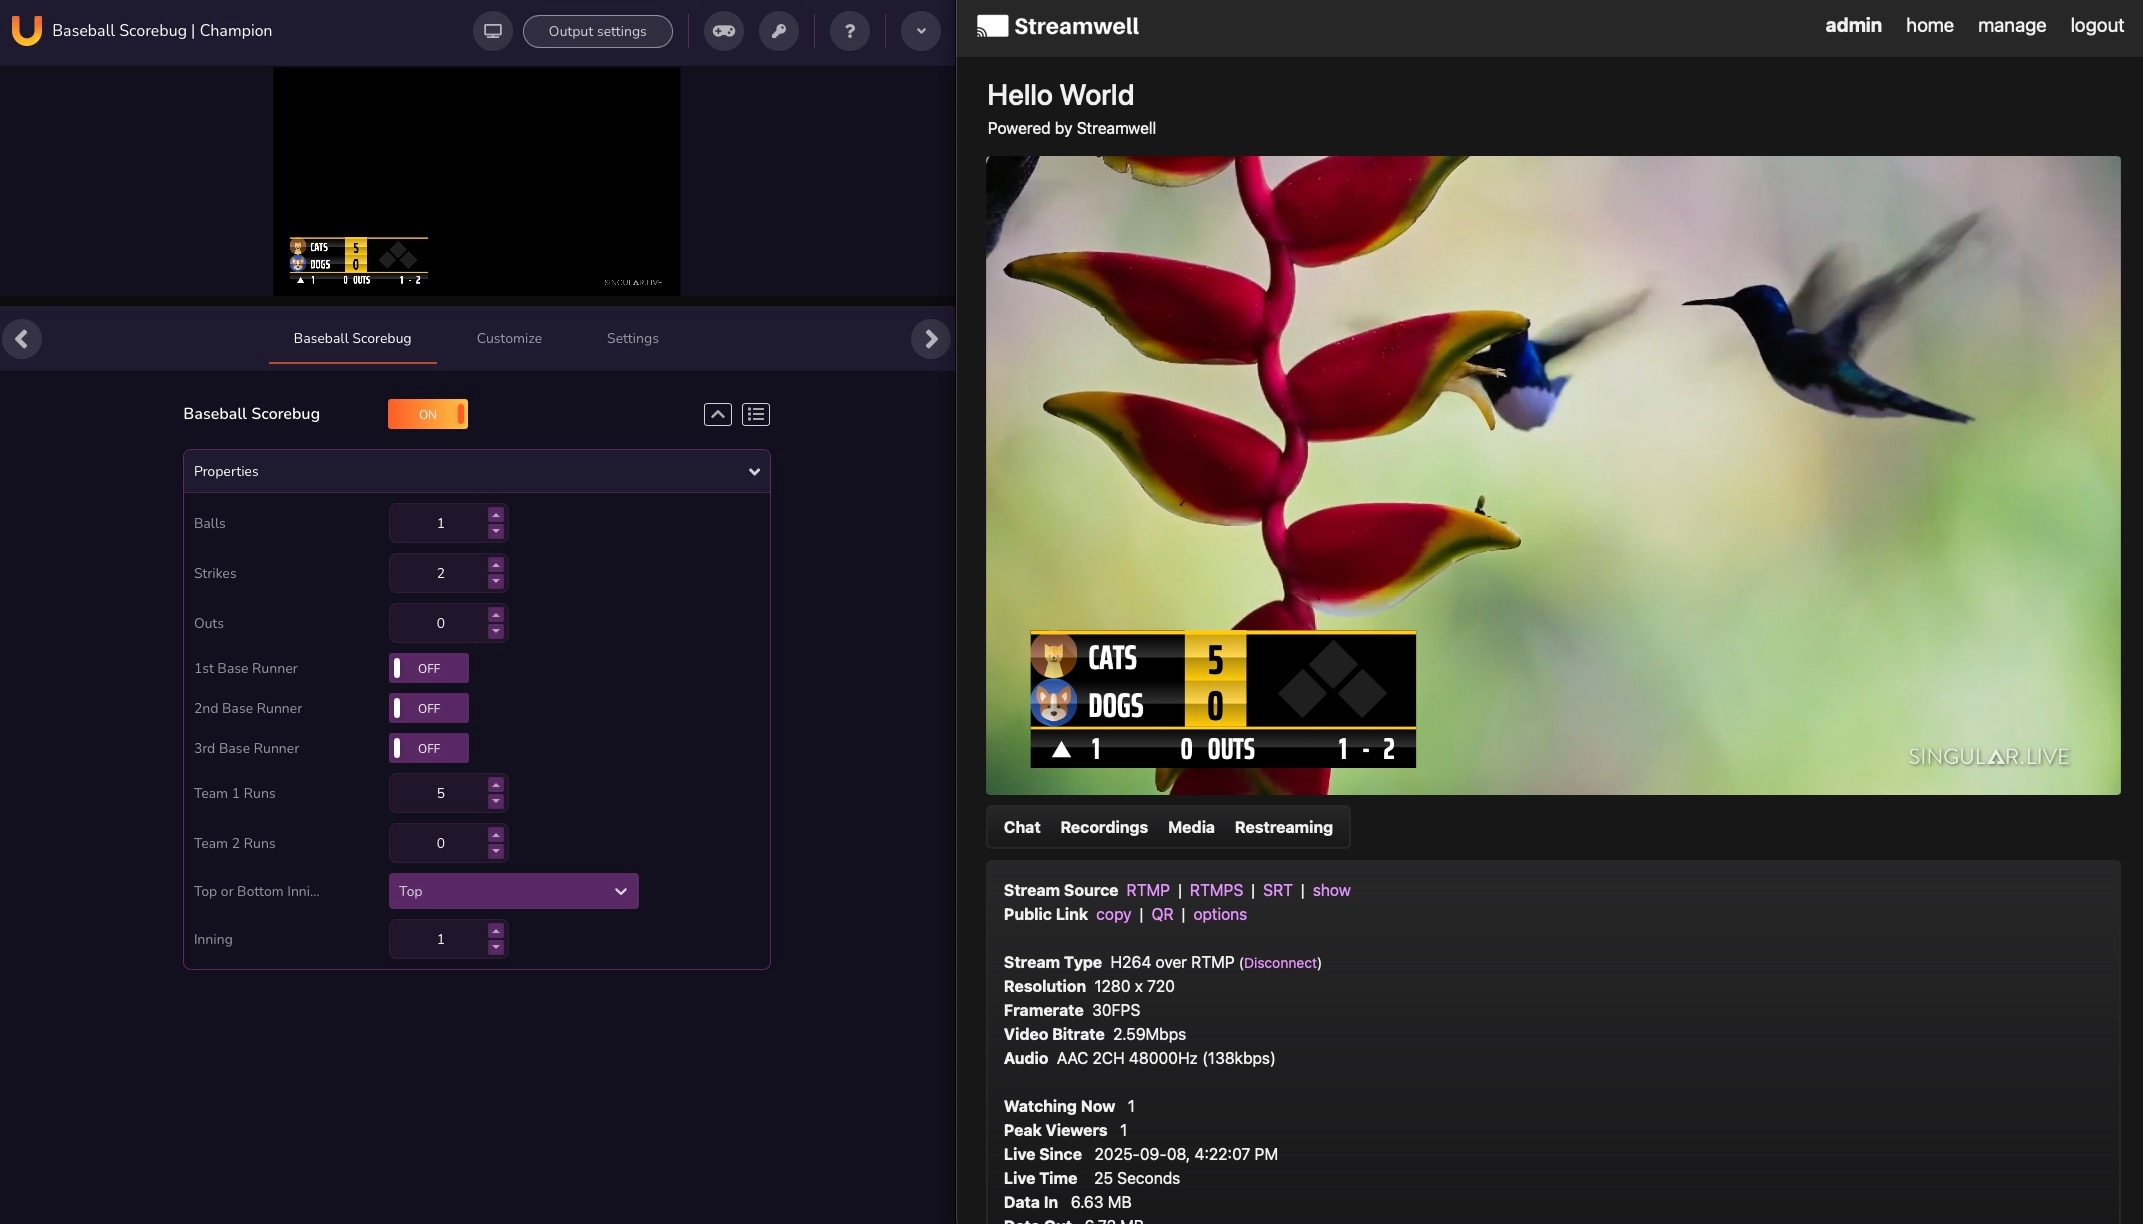Click the key access icon
2143x1224 pixels.
pyautogui.click(x=778, y=31)
